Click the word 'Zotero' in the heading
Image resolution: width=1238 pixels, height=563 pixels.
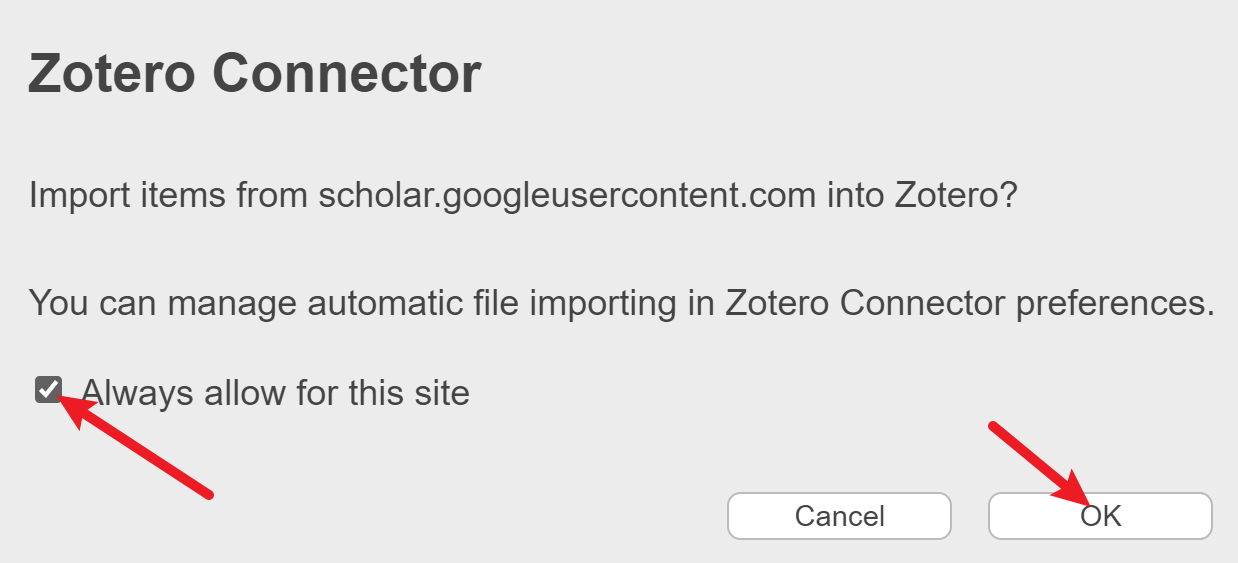[112, 74]
